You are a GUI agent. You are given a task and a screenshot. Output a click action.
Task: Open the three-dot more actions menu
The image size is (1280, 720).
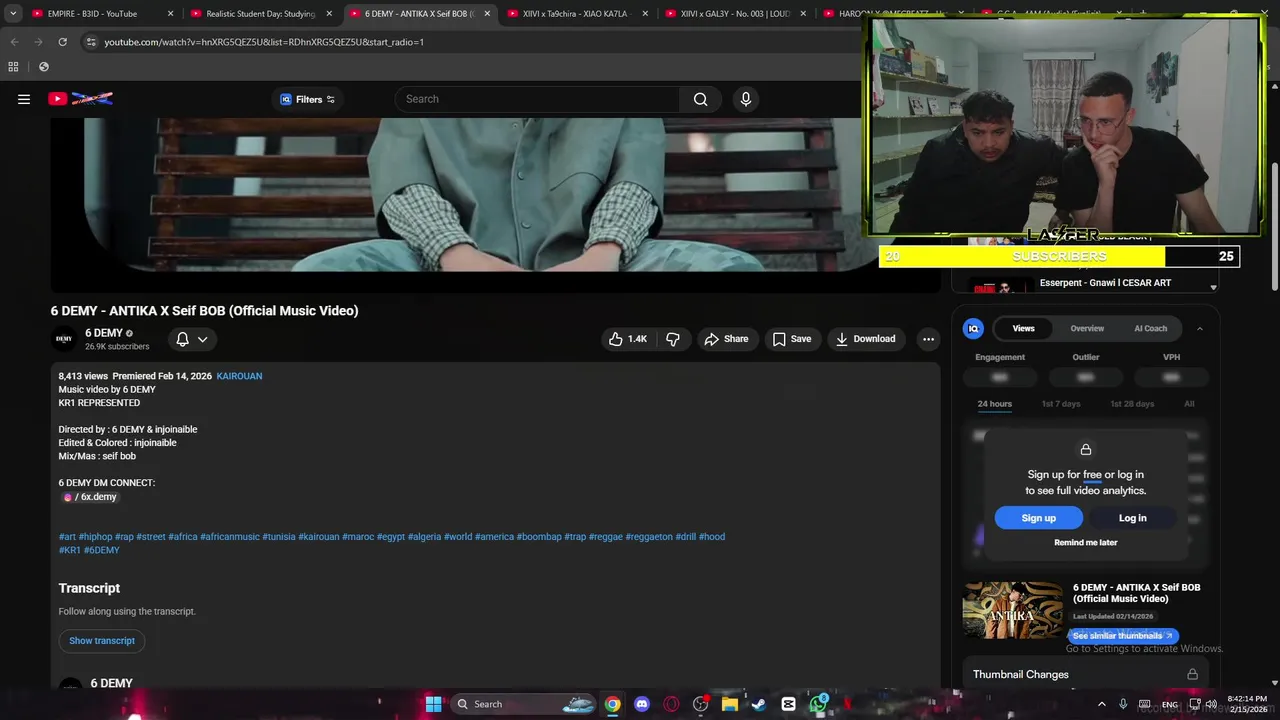[x=928, y=339]
